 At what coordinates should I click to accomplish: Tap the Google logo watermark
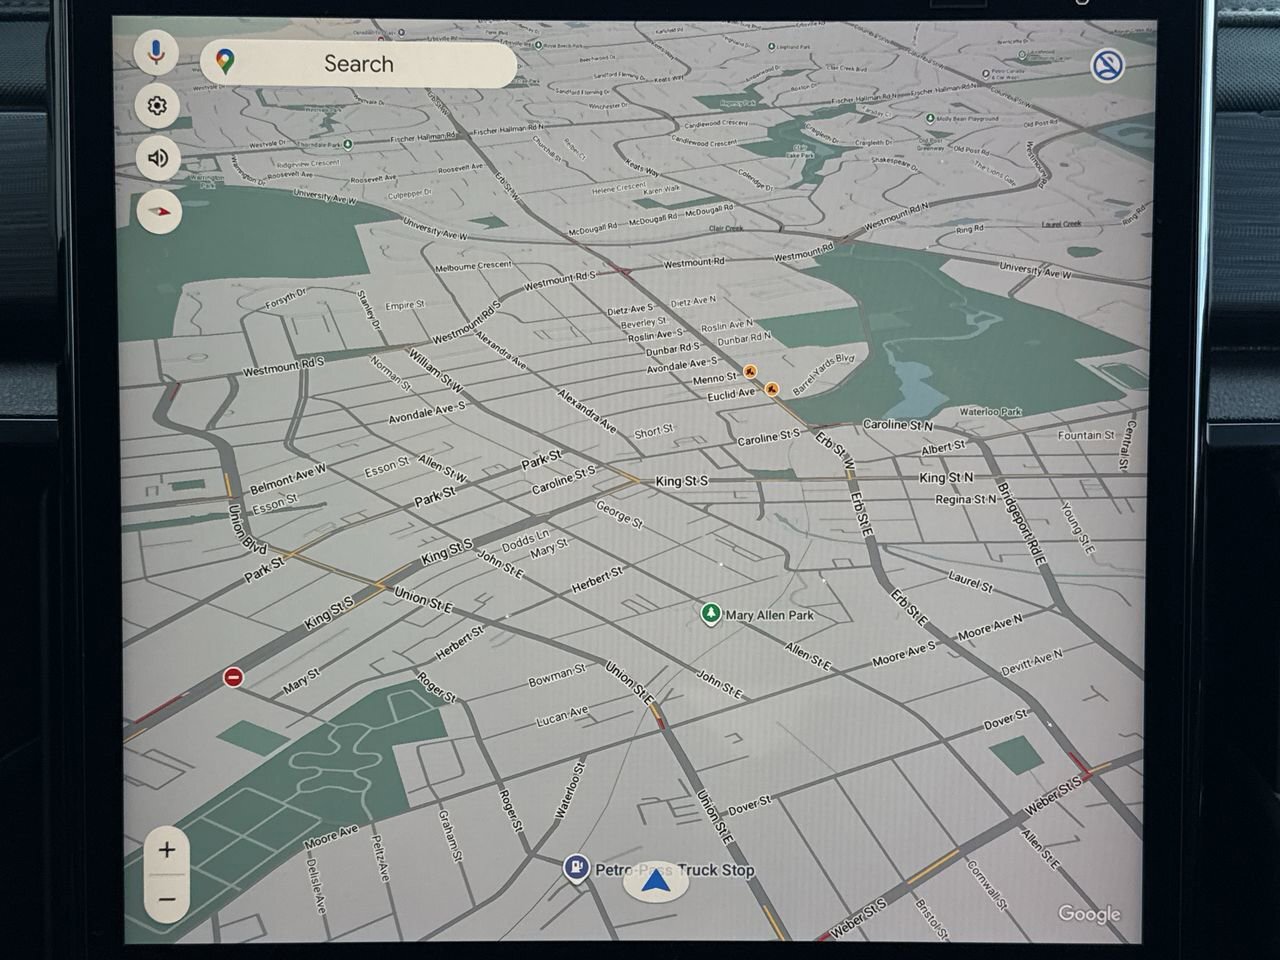tap(1089, 914)
